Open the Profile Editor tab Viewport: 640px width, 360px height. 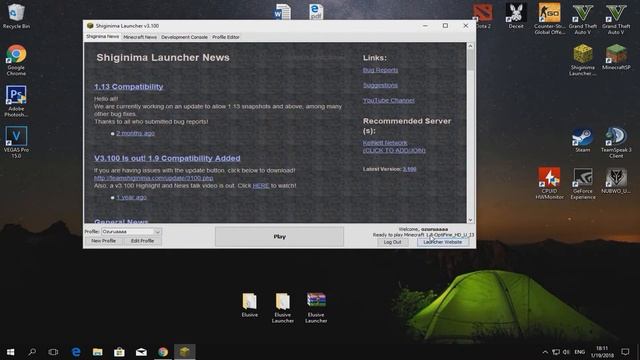click(x=226, y=37)
